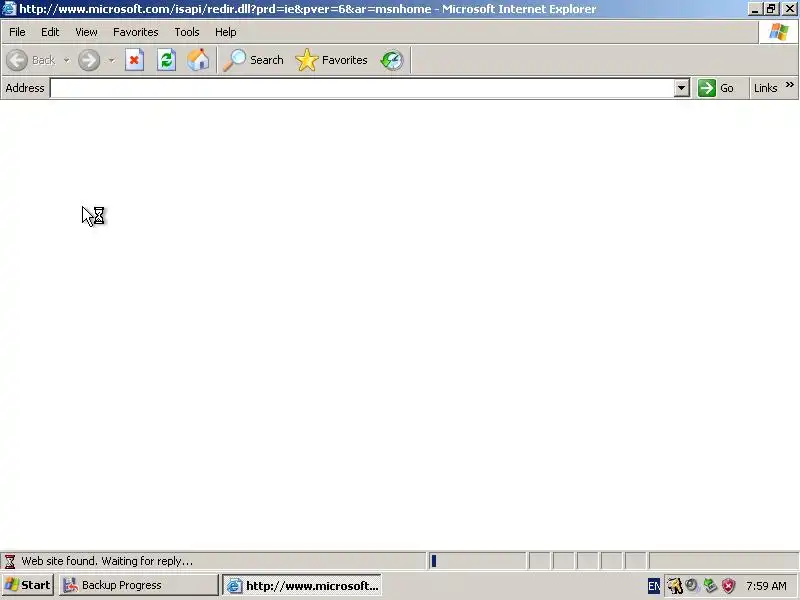Open the Help menu
This screenshot has height=600, width=800.
click(226, 32)
